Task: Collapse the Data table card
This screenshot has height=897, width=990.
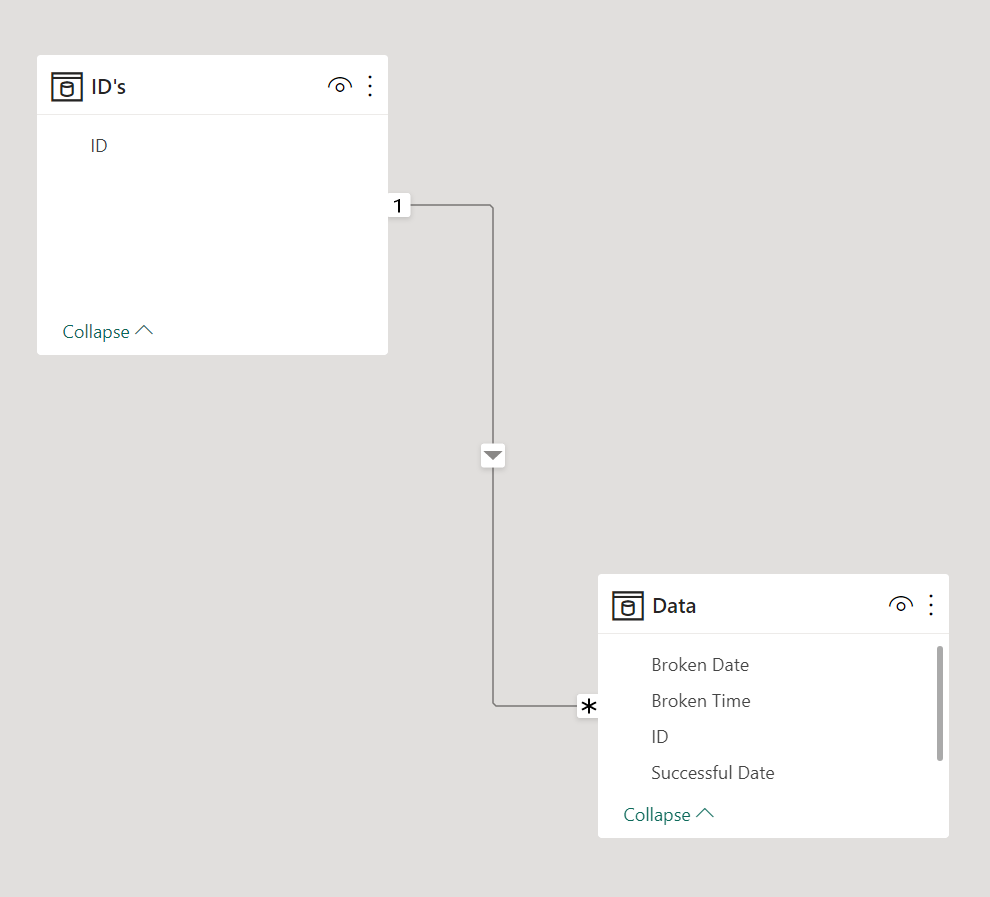Action: 669,814
